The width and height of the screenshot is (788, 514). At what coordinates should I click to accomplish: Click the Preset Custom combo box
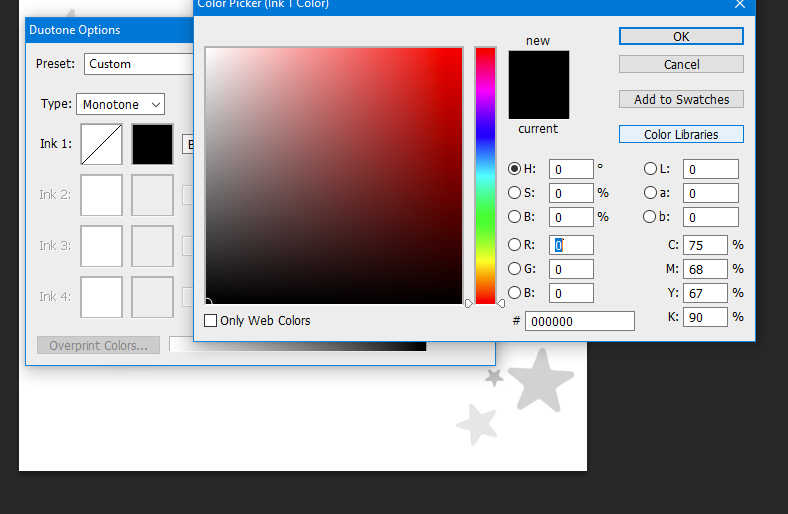point(139,64)
